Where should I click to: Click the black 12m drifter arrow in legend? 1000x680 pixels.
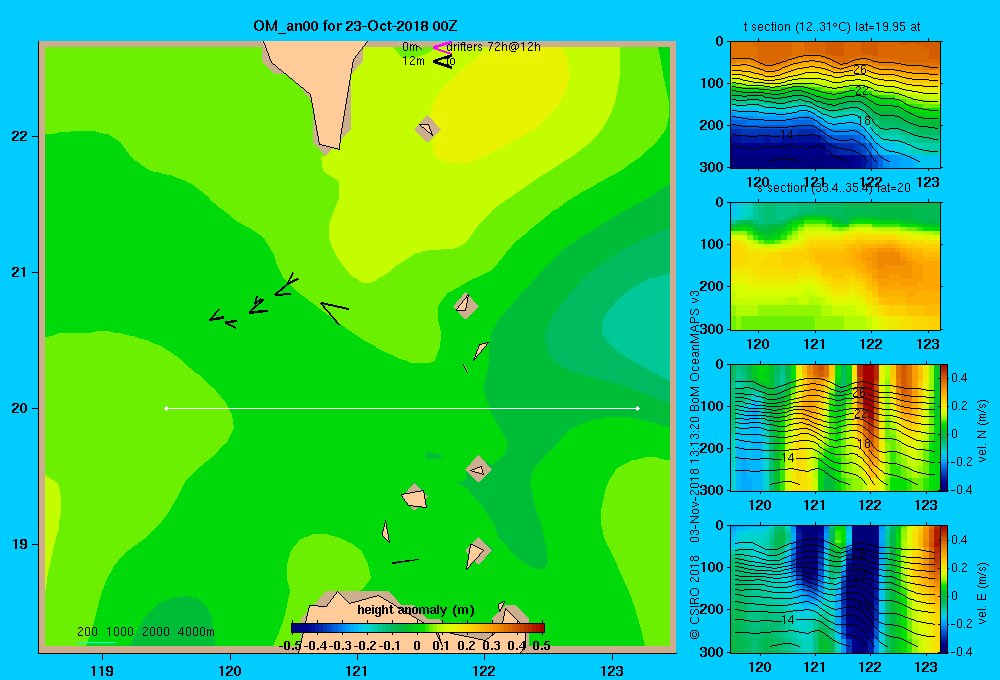point(442,61)
